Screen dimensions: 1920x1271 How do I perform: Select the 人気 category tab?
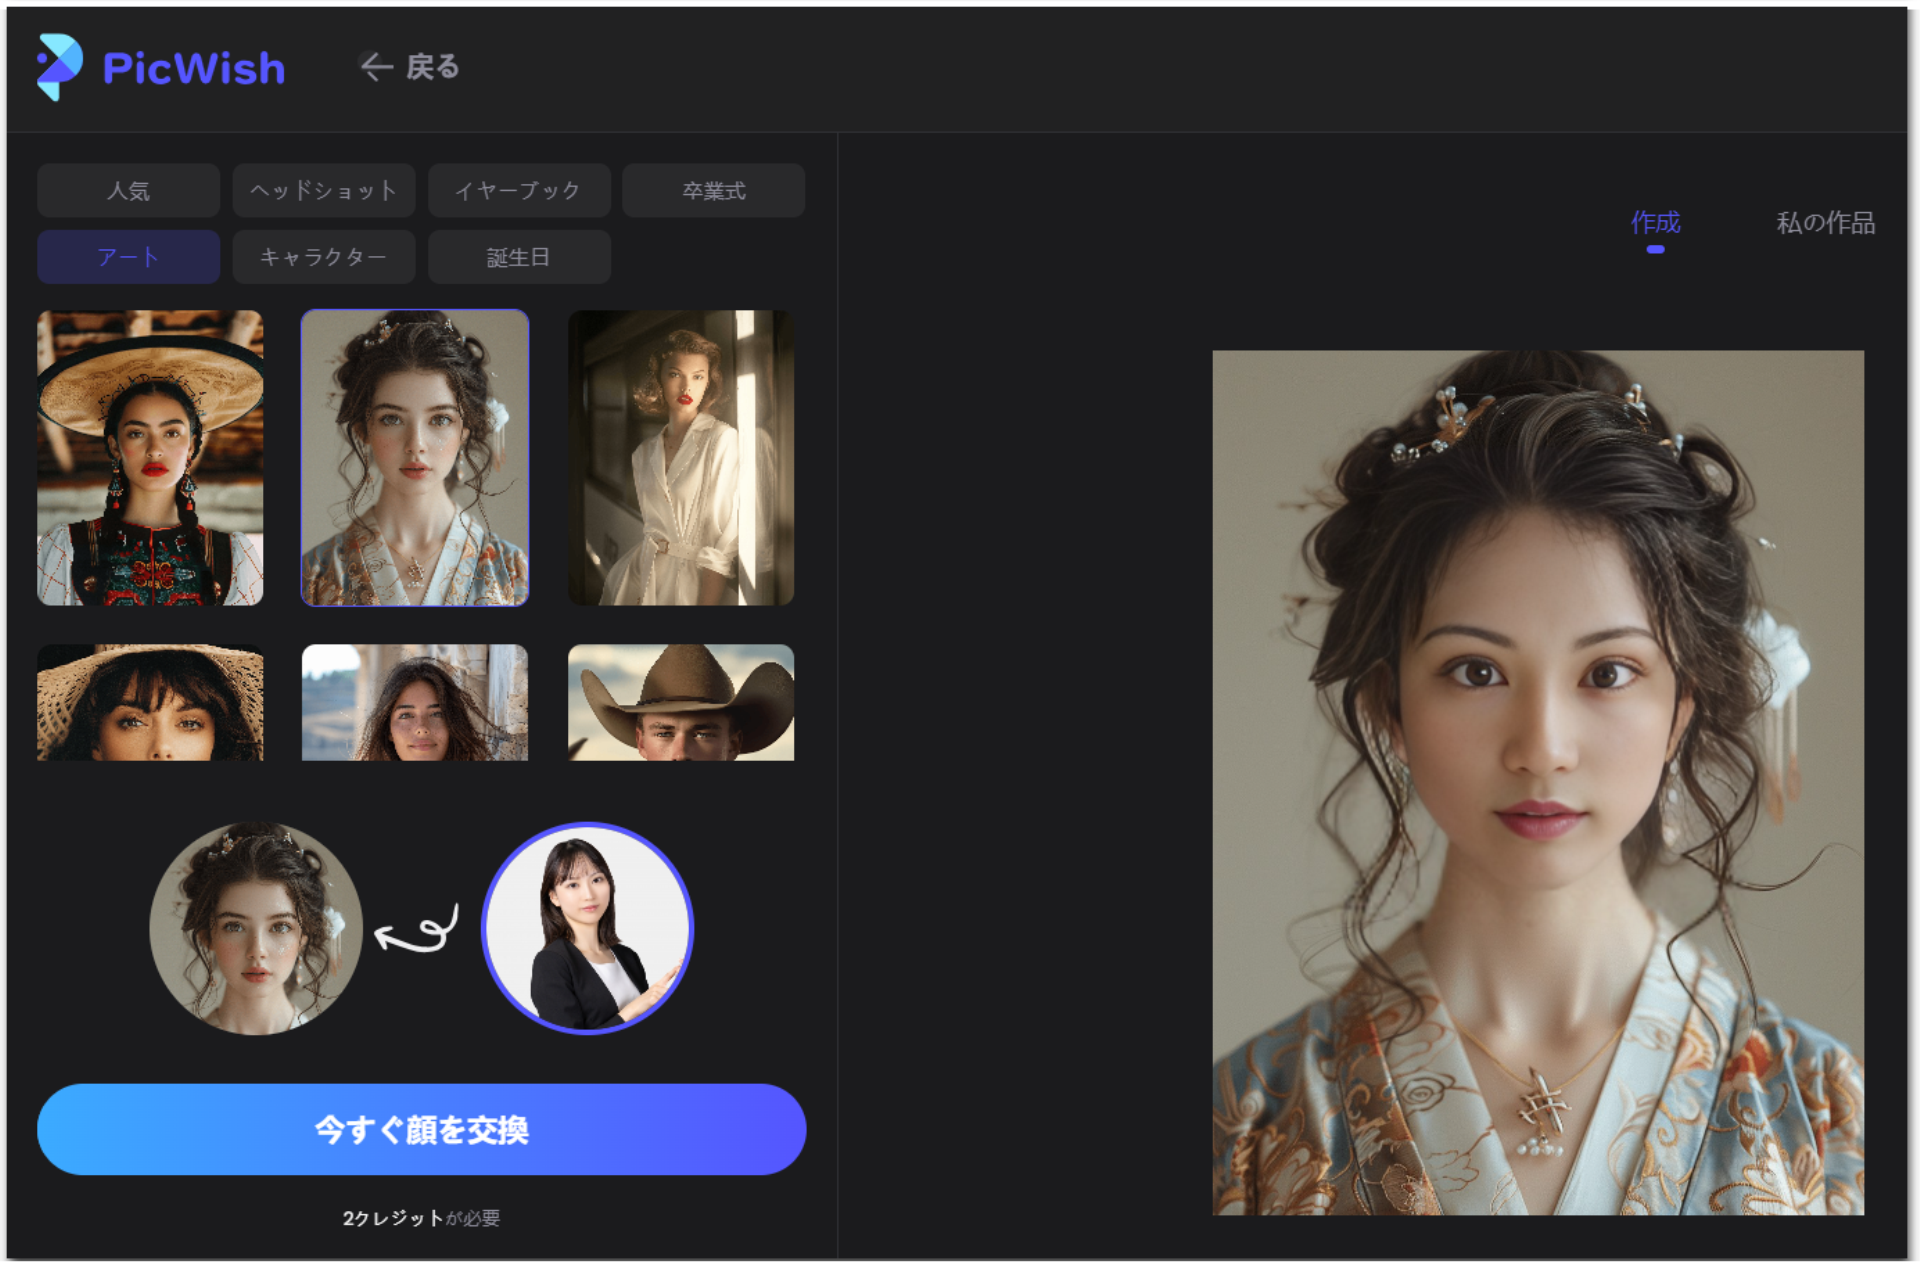128,191
